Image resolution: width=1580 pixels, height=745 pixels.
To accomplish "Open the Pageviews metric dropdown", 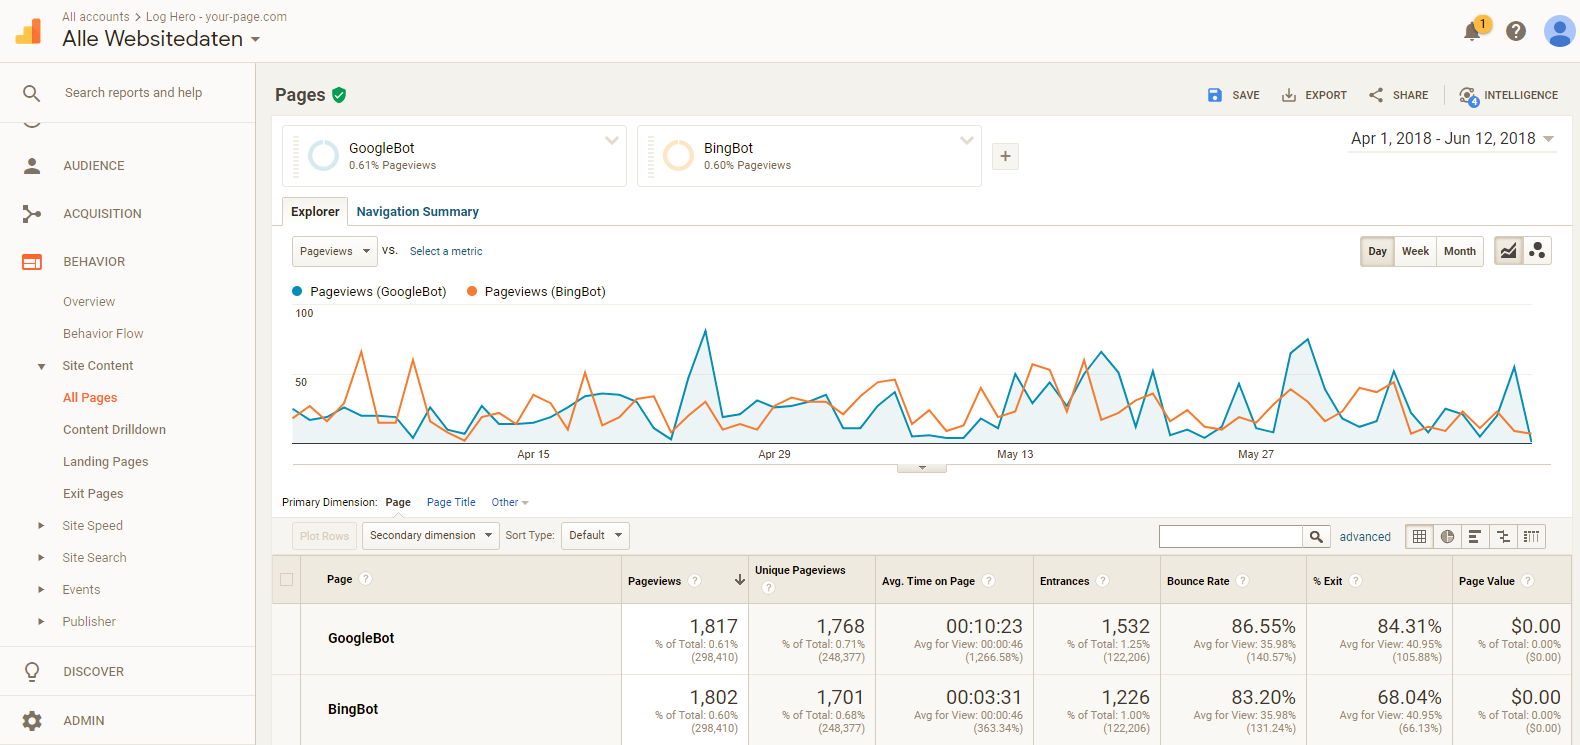I will coord(334,251).
